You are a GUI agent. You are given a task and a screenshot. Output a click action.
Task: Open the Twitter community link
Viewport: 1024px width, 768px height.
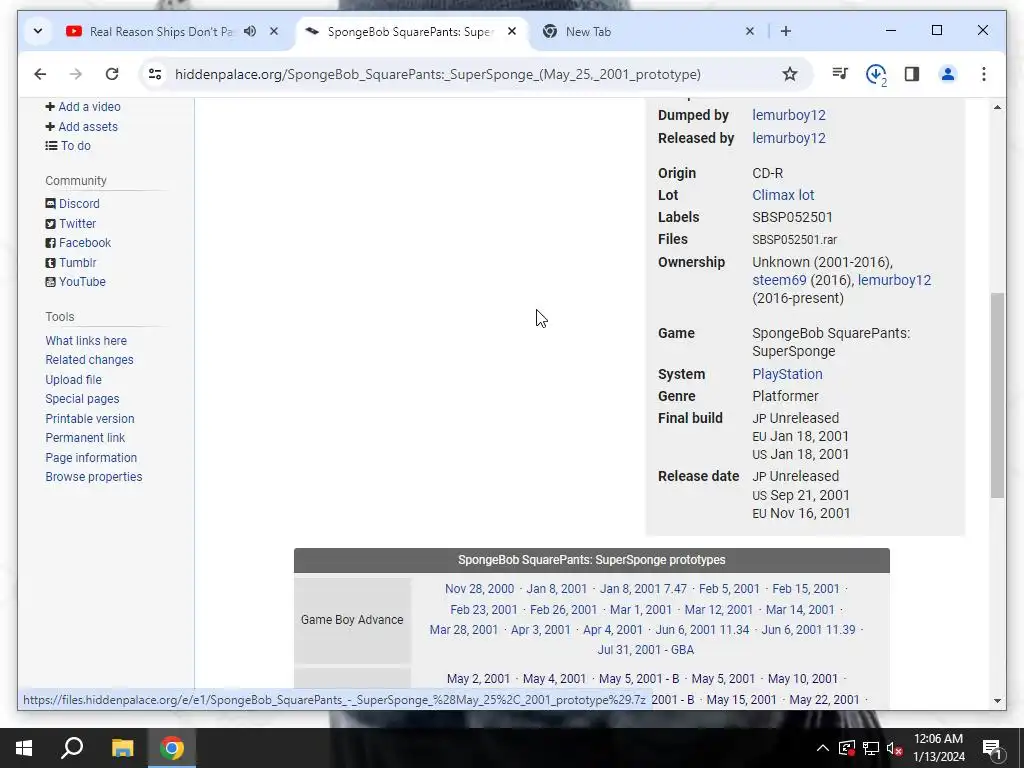[77, 223]
